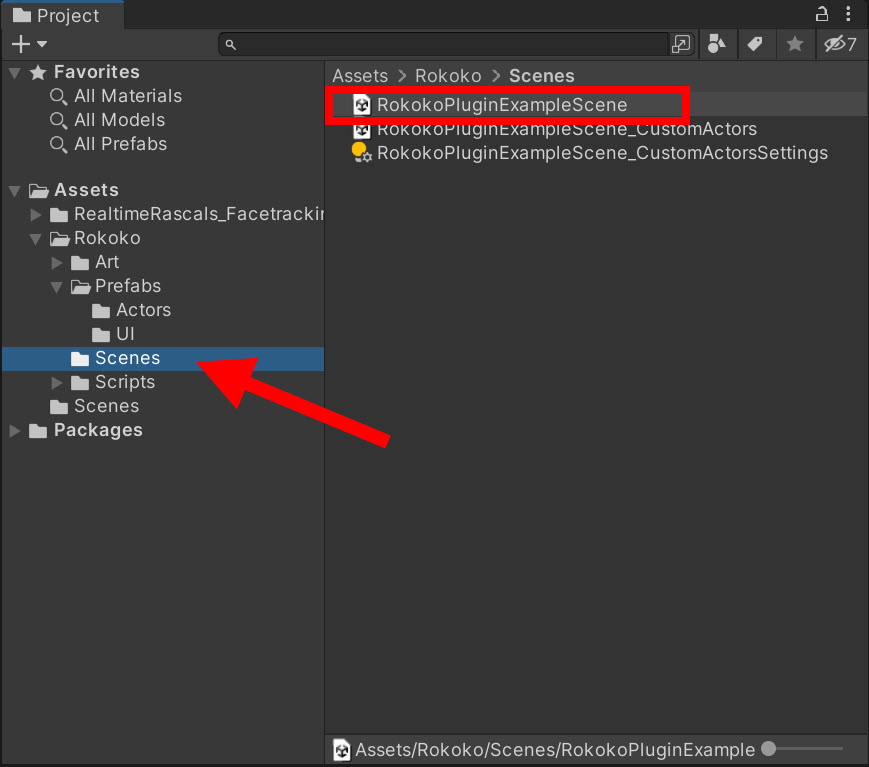
Task: Select the UI folder
Action: [114, 335]
